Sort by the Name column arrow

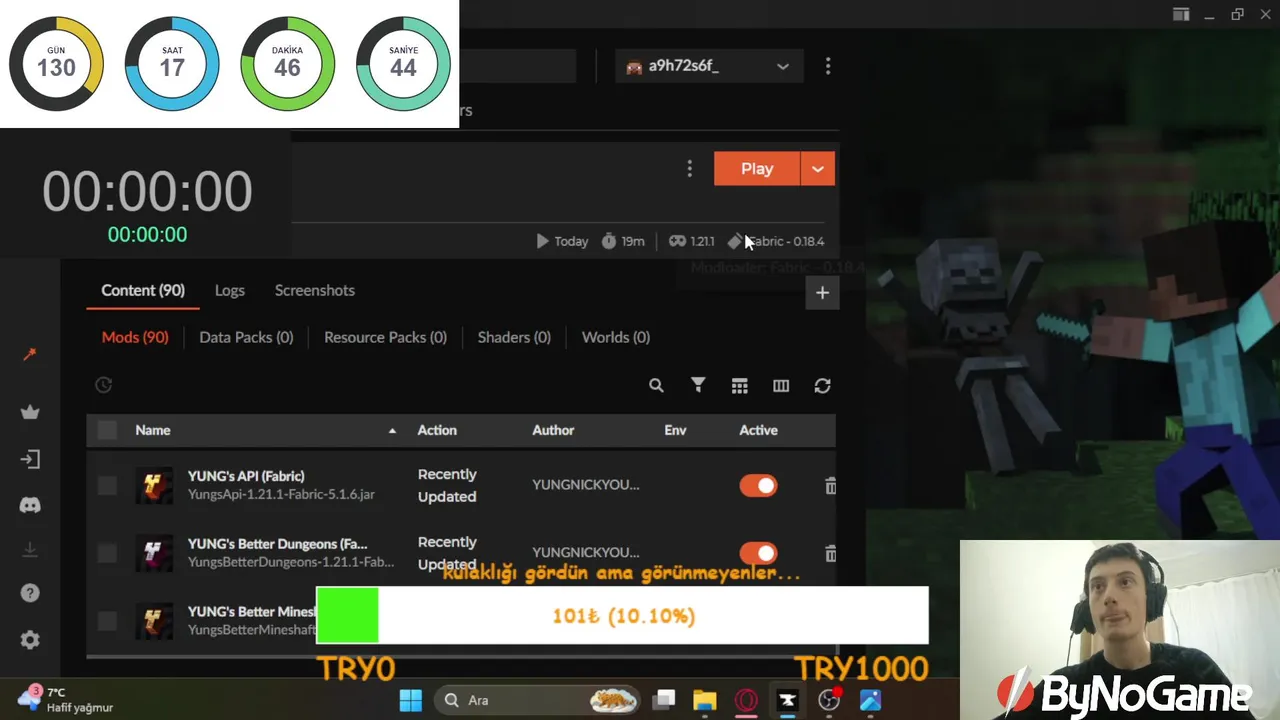[x=392, y=431]
